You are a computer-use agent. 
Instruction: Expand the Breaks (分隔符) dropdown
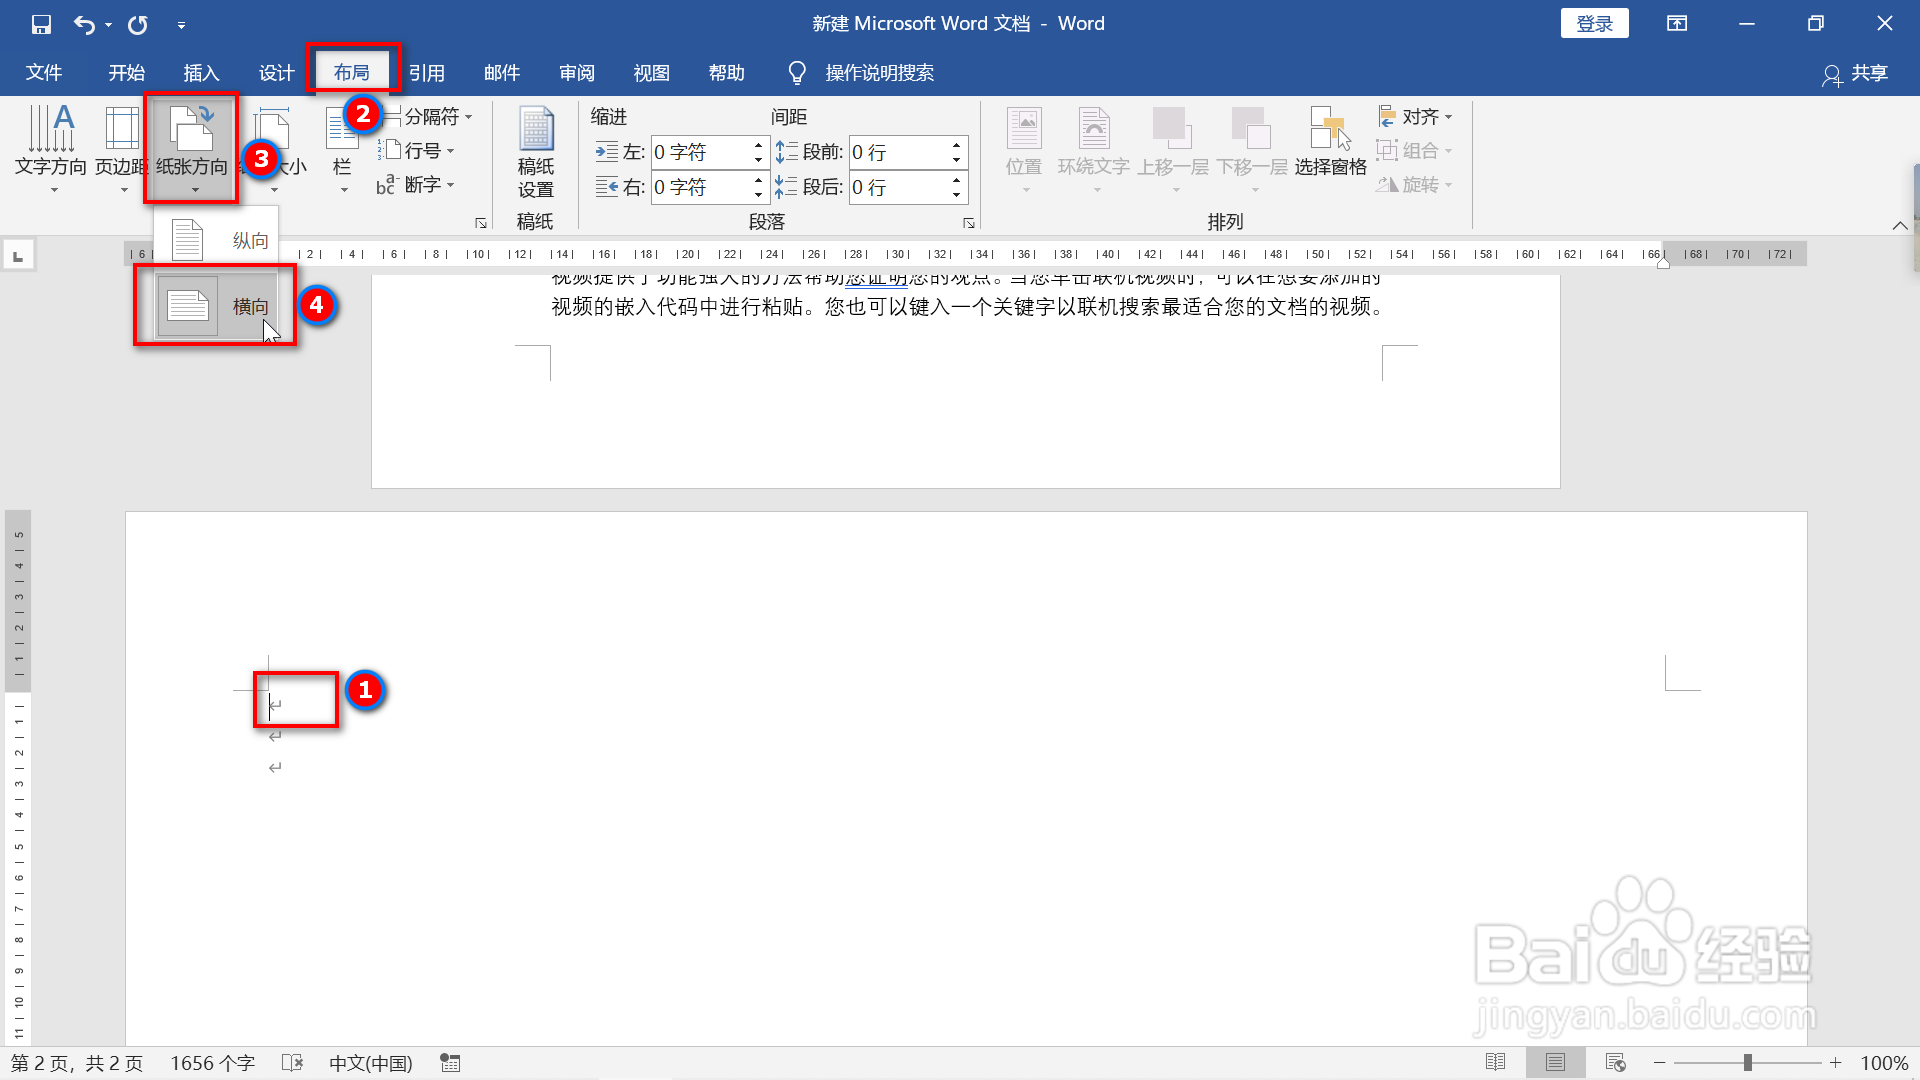click(x=432, y=117)
